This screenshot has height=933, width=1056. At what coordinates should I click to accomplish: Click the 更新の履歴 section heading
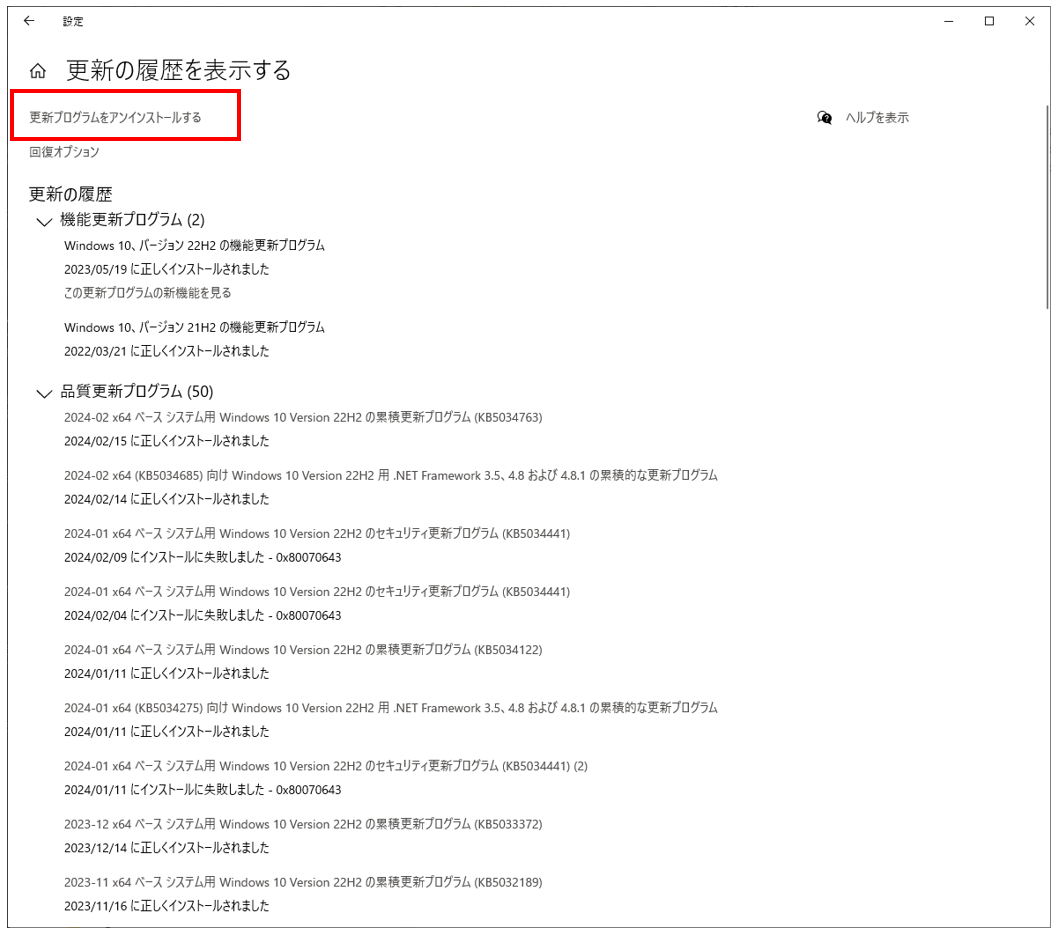70,194
